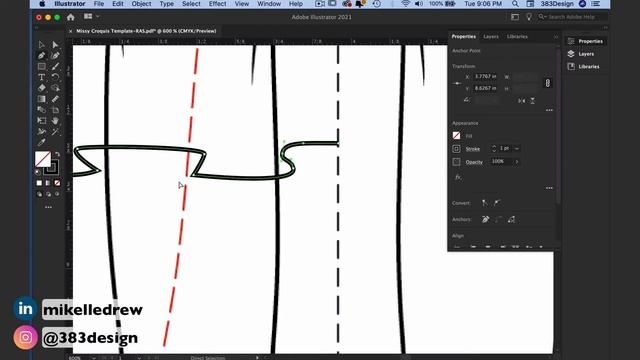Viewport: 640px width, 360px height.
Task: Remove selected anchor points
Action: (x=485, y=220)
